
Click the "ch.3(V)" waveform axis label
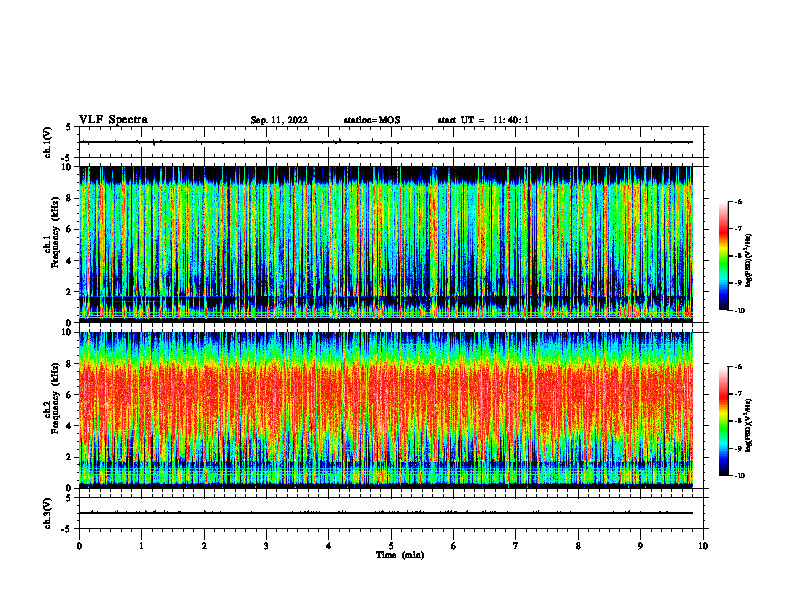(47, 513)
